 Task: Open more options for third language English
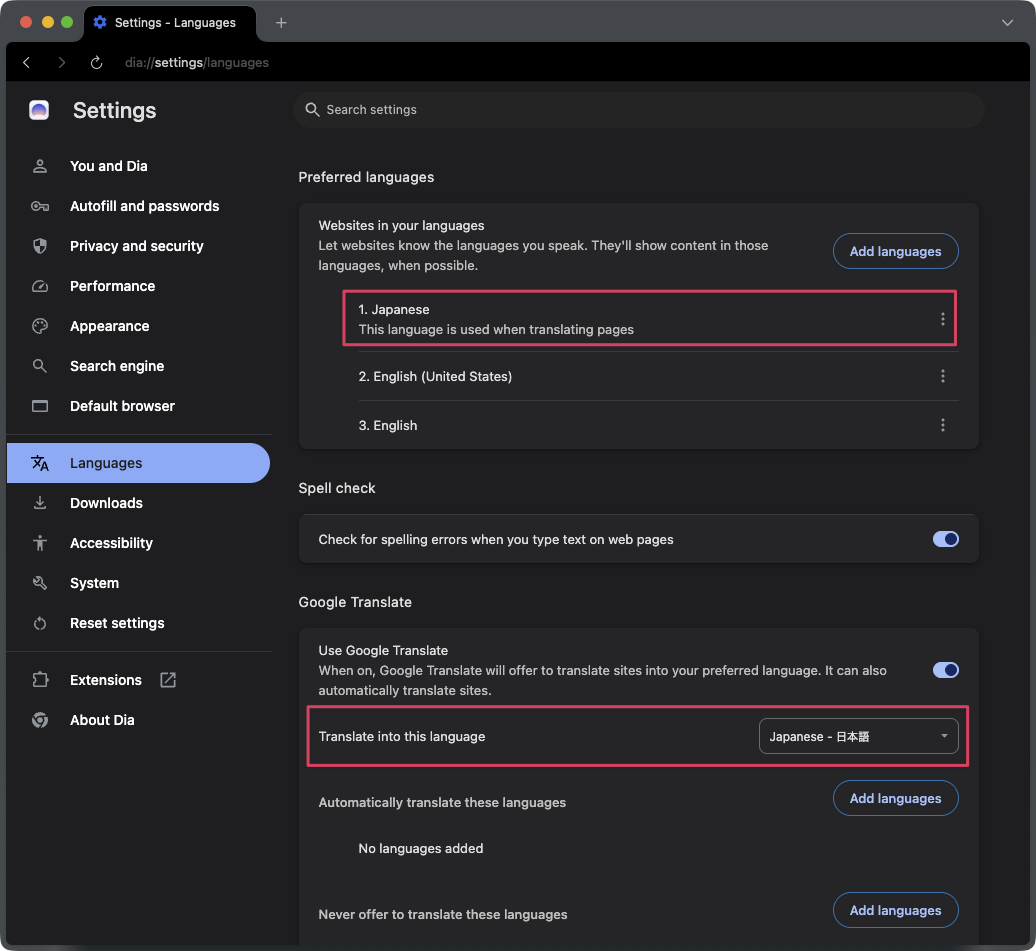pyautogui.click(x=942, y=425)
